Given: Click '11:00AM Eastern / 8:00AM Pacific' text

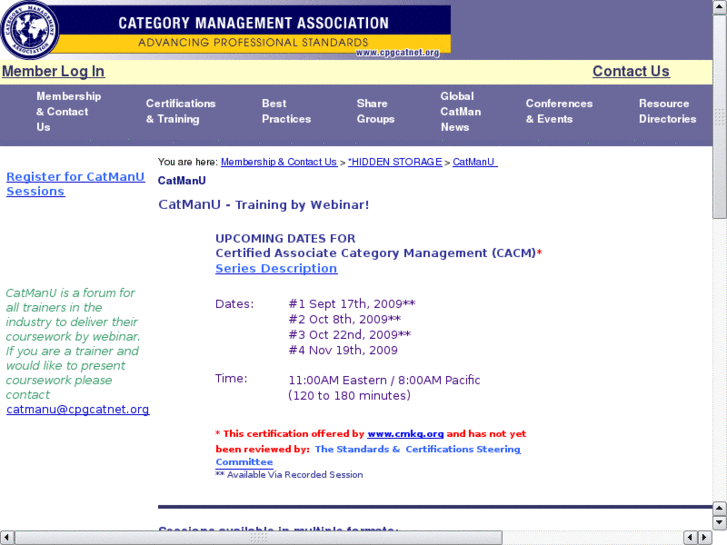Looking at the screenshot, I should point(384,380).
